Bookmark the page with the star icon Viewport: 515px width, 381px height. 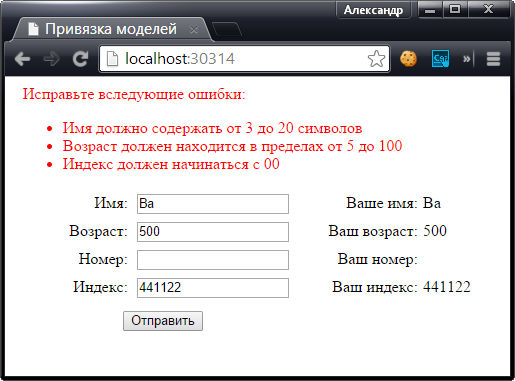(376, 59)
